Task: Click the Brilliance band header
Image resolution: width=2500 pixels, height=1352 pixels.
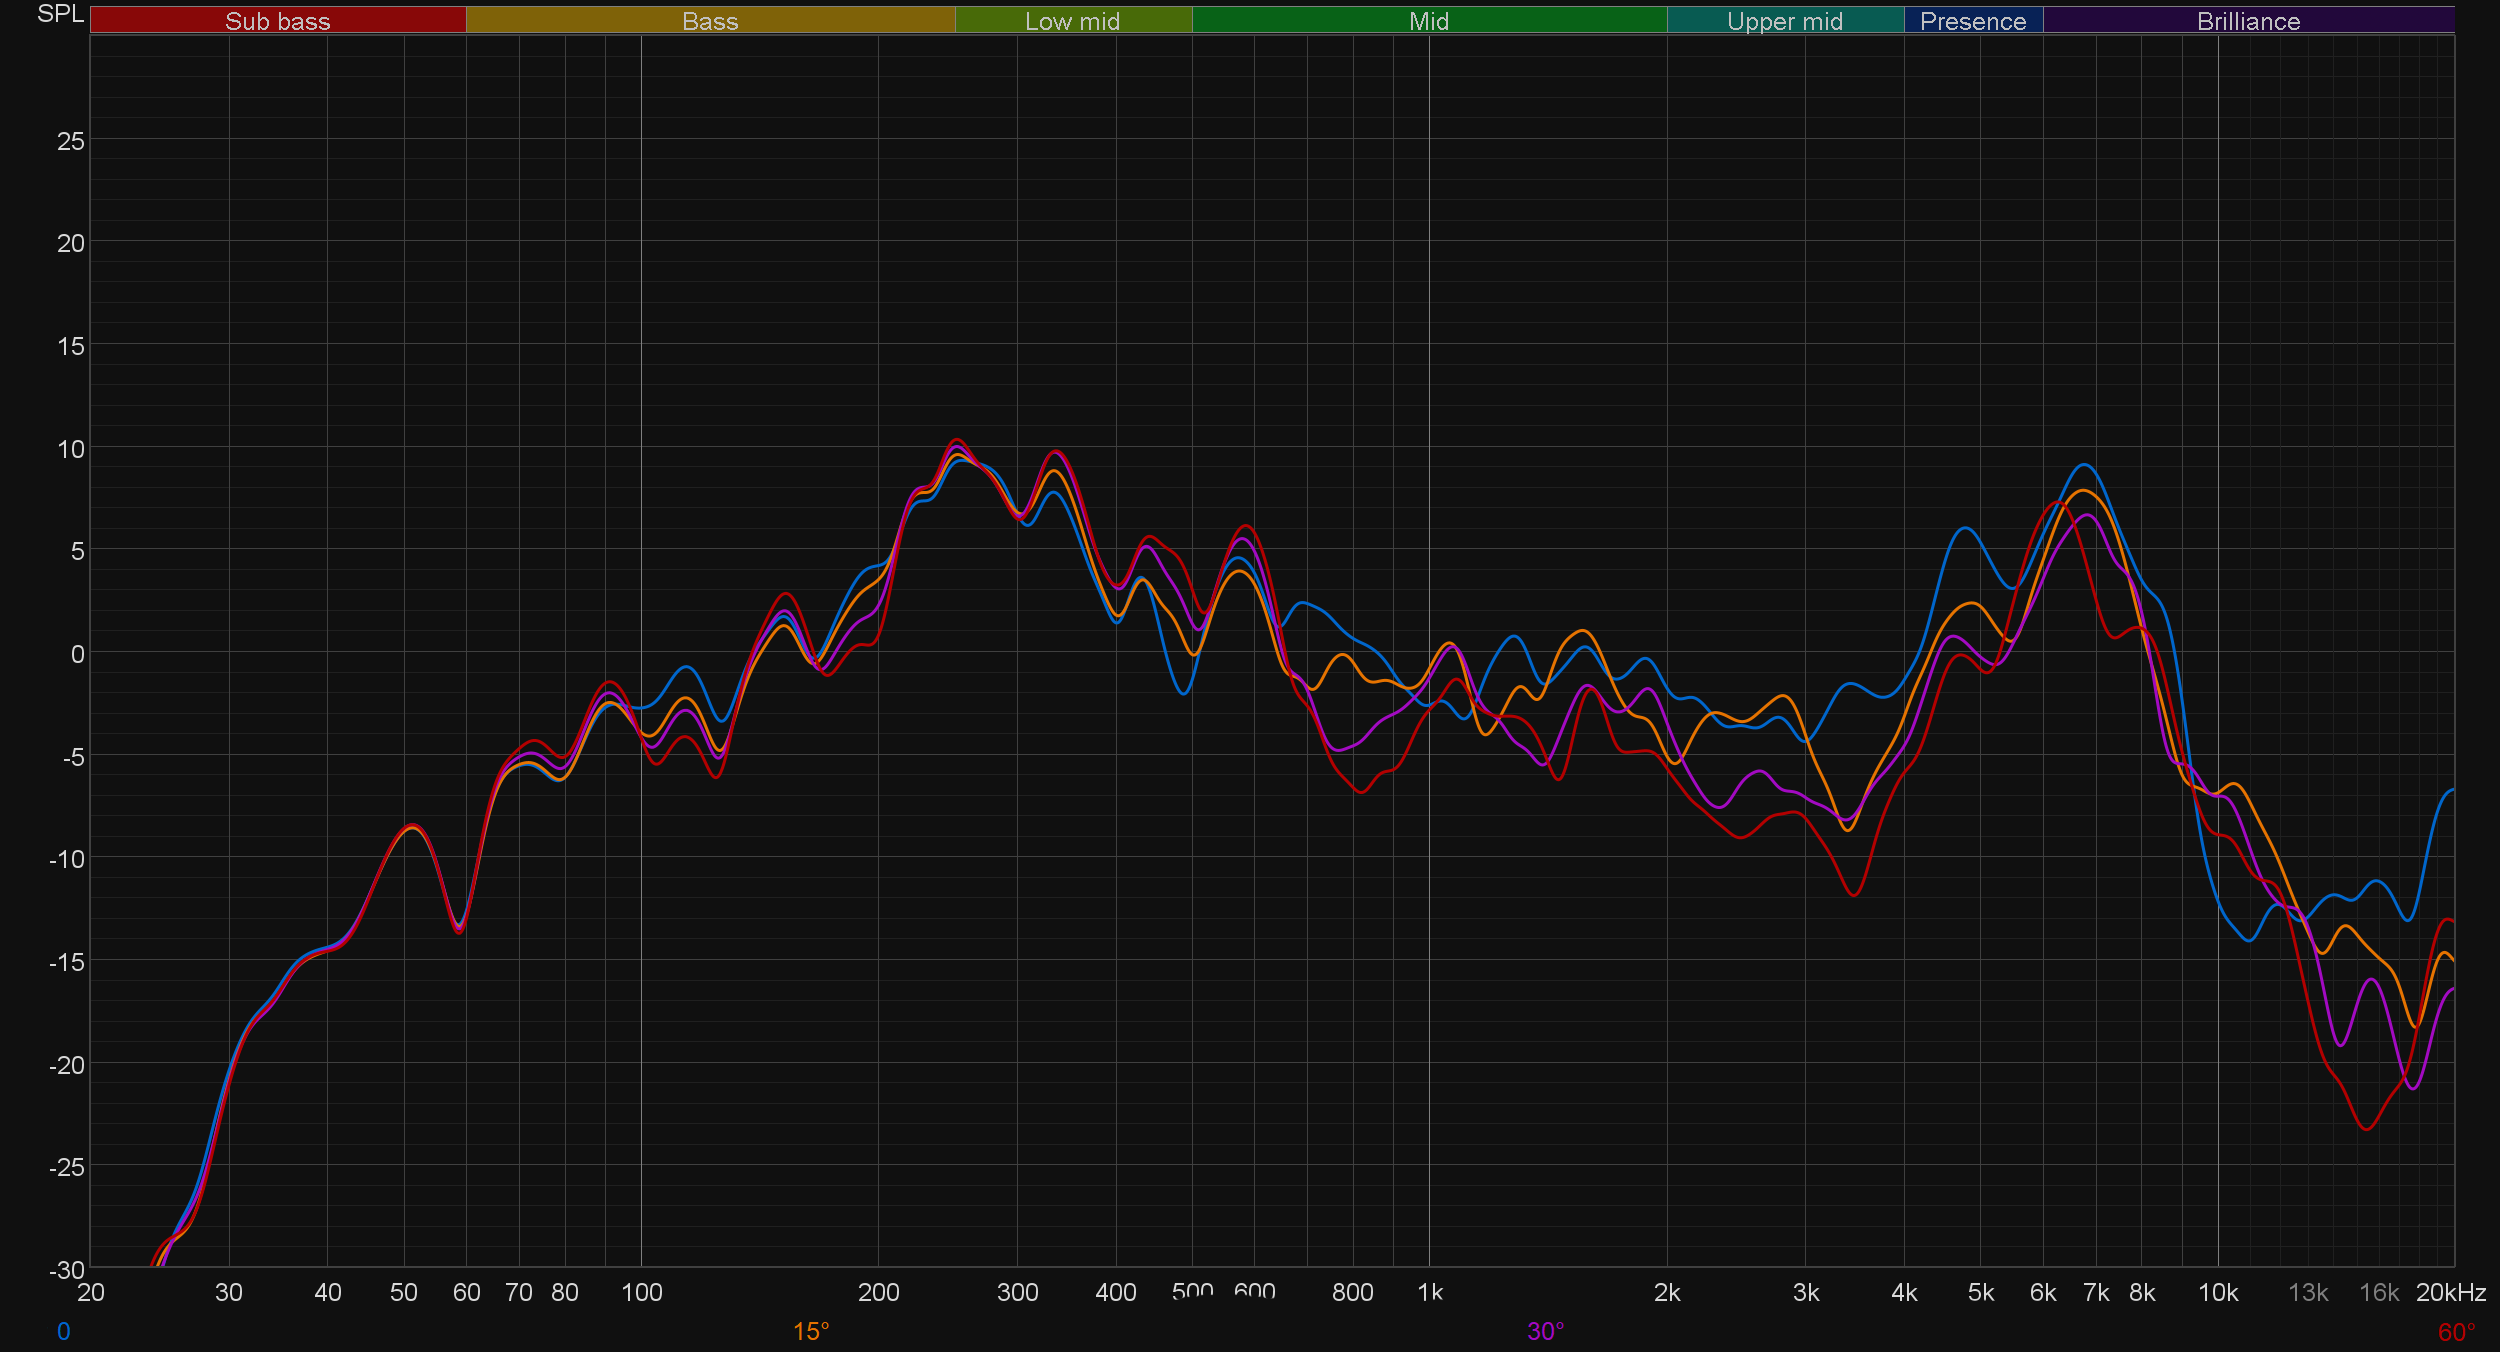Action: click(x=2248, y=21)
